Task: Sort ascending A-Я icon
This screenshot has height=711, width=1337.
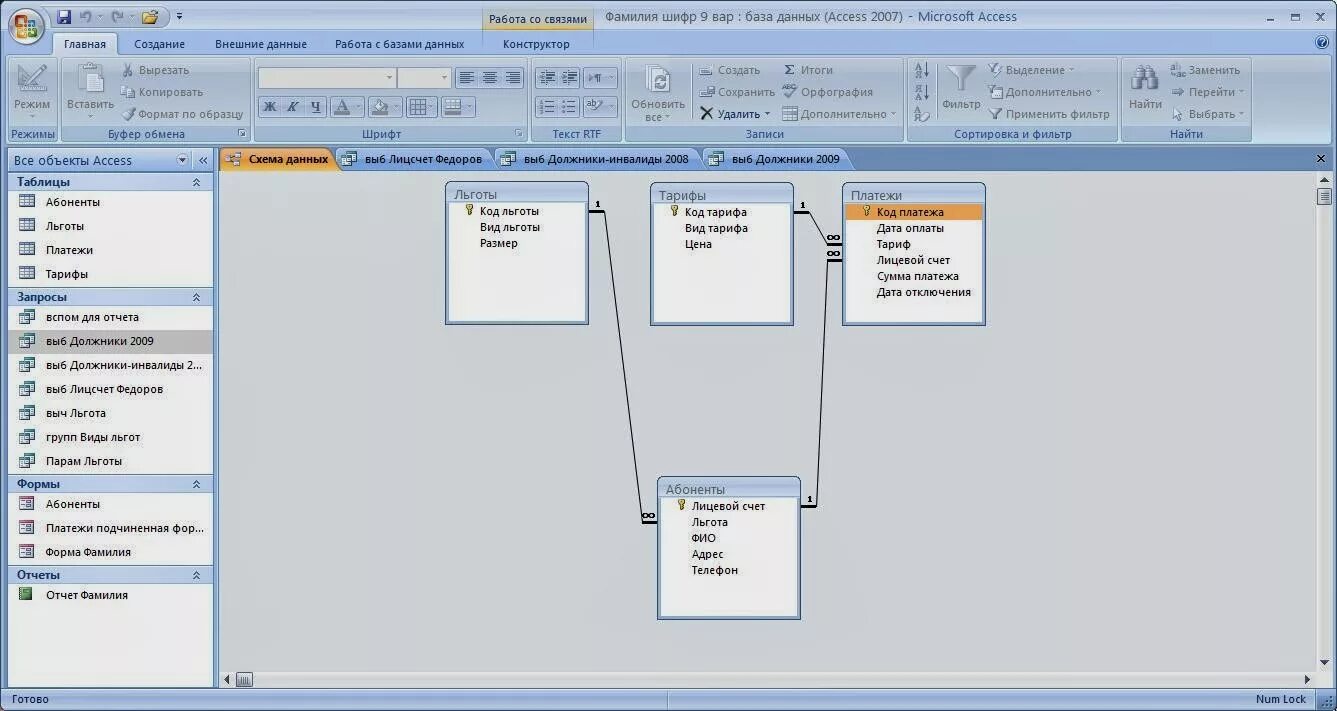Action: [x=922, y=70]
